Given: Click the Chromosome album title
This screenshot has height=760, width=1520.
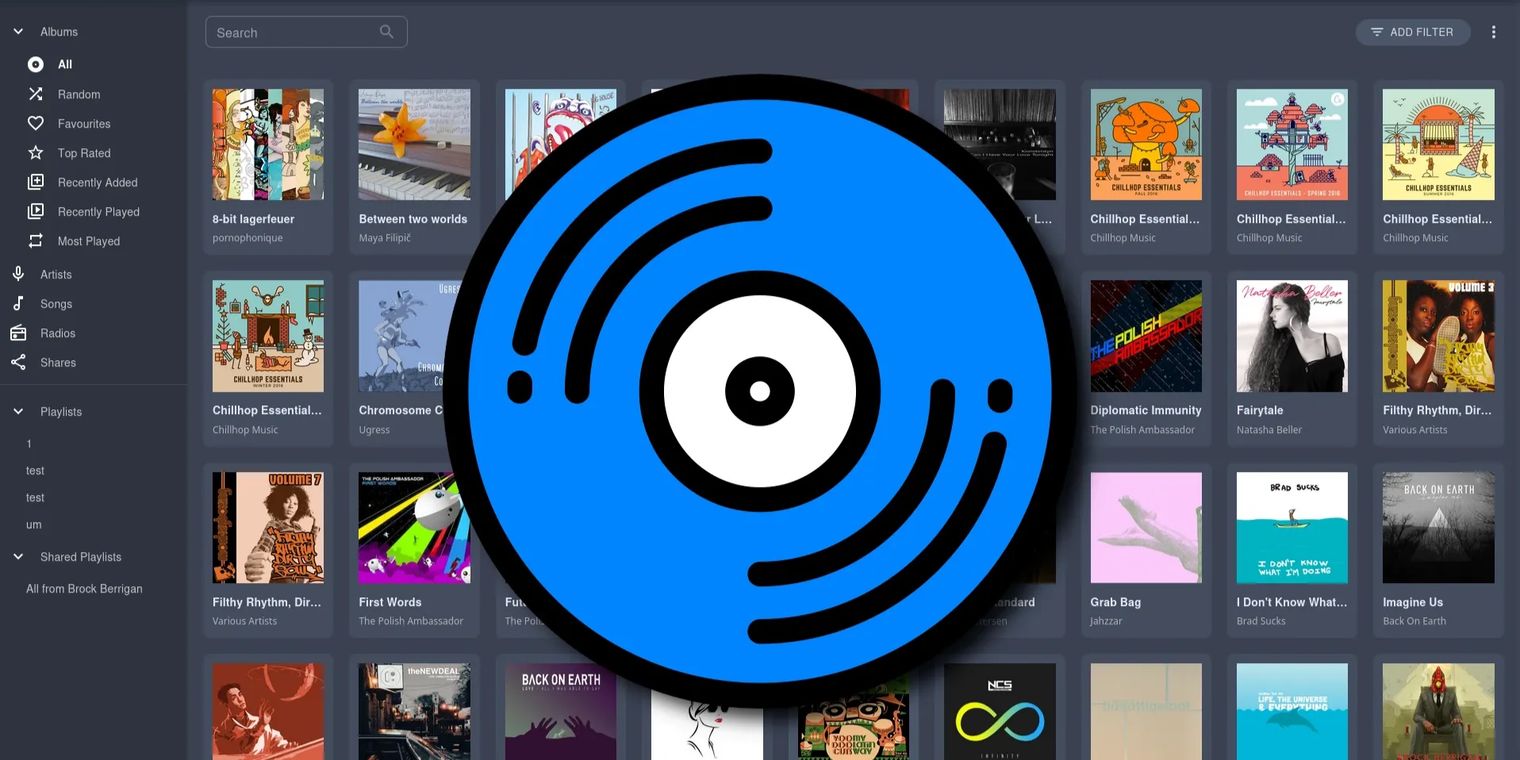Looking at the screenshot, I should point(400,410).
